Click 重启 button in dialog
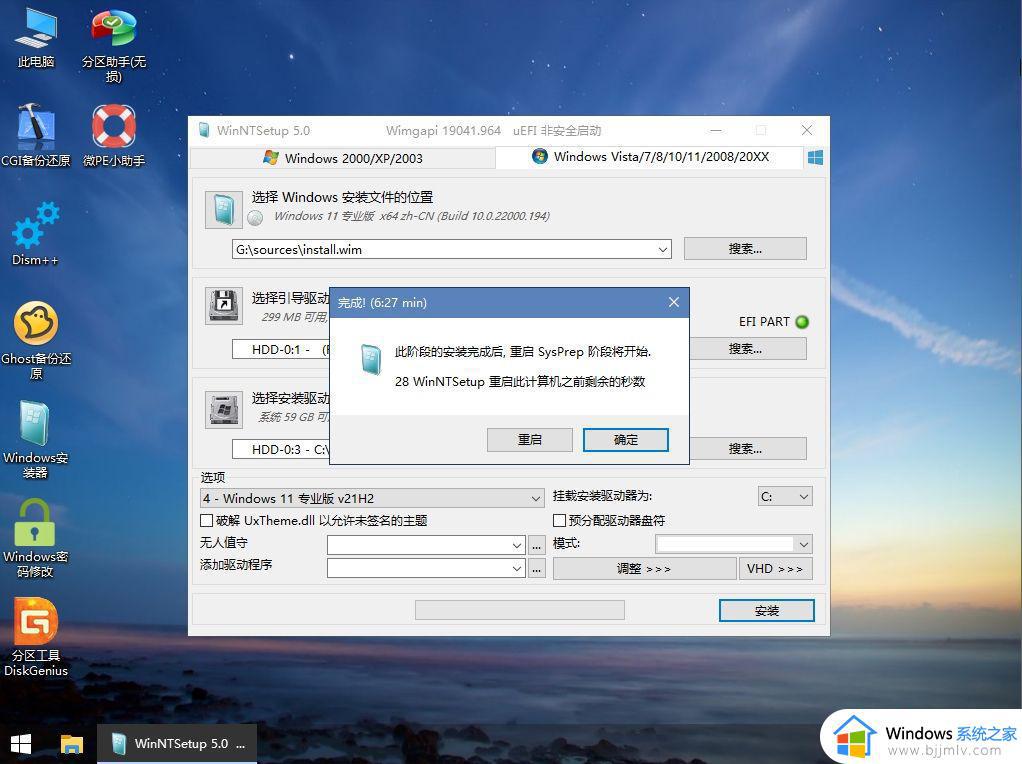1022x764 pixels. (x=530, y=440)
